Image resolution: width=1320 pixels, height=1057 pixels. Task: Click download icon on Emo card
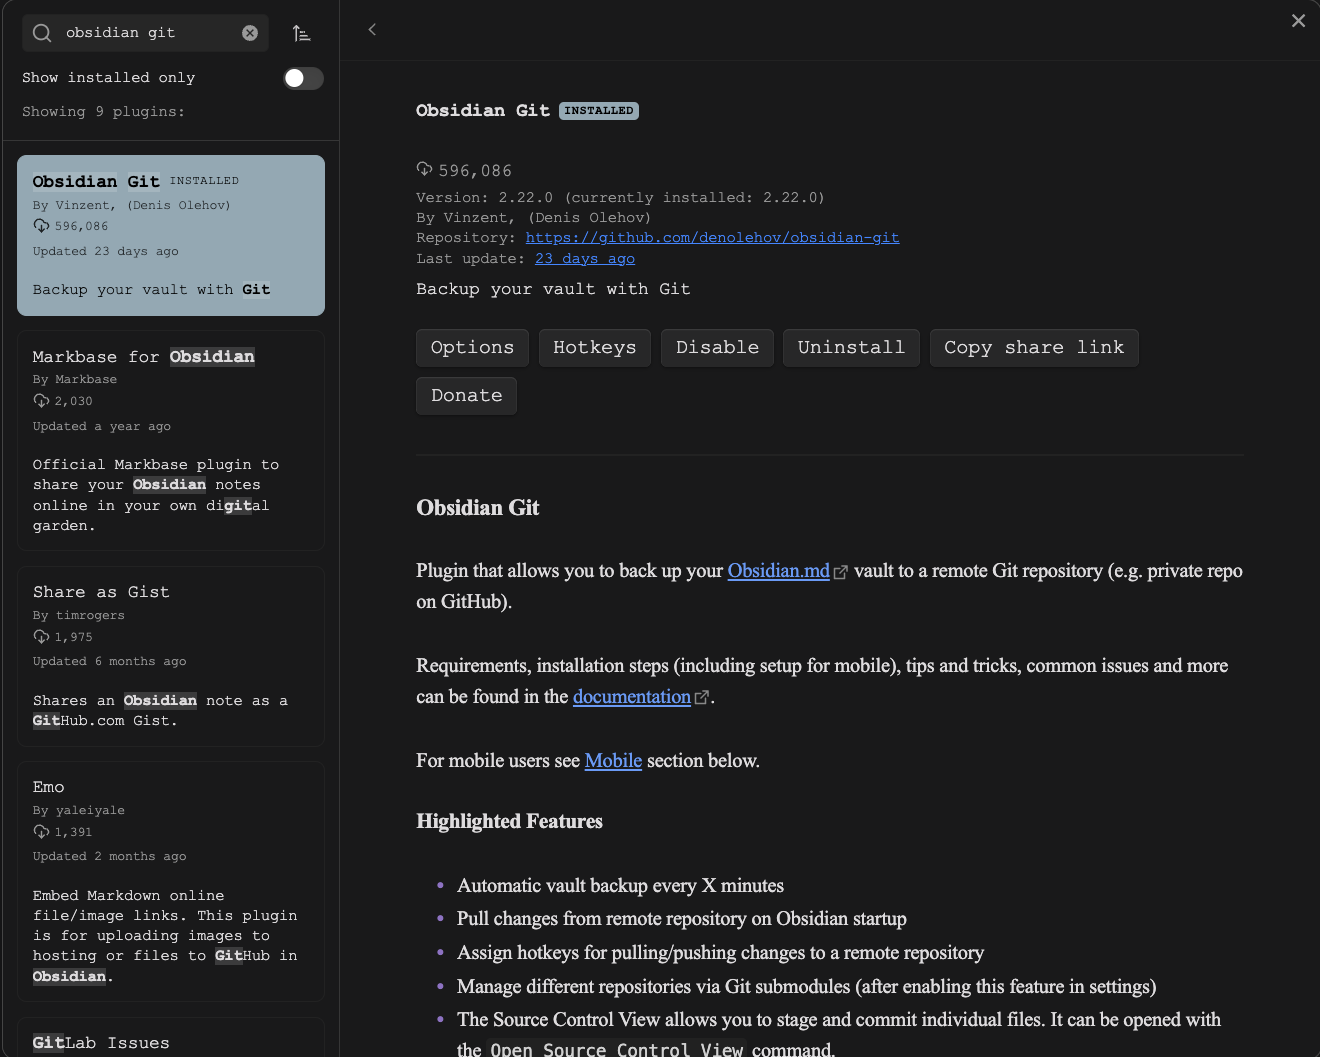(41, 832)
